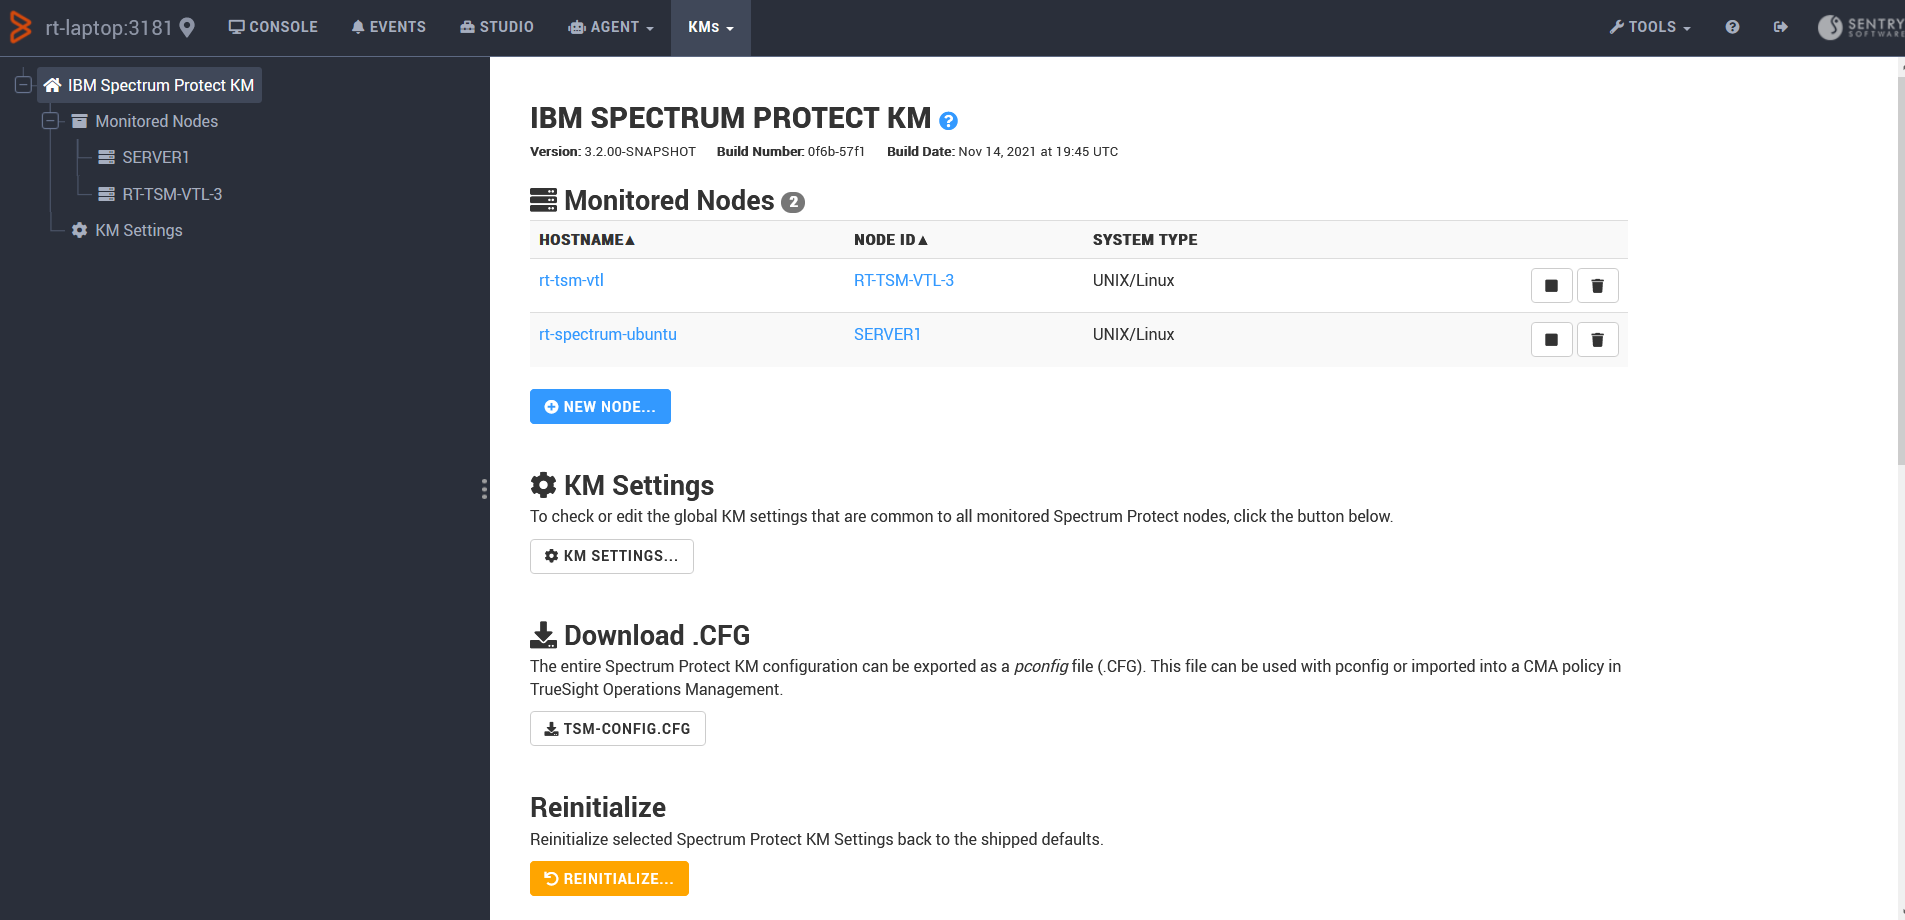The width and height of the screenshot is (1905, 920).
Task: Open the KMs dropdown menu
Action: (710, 27)
